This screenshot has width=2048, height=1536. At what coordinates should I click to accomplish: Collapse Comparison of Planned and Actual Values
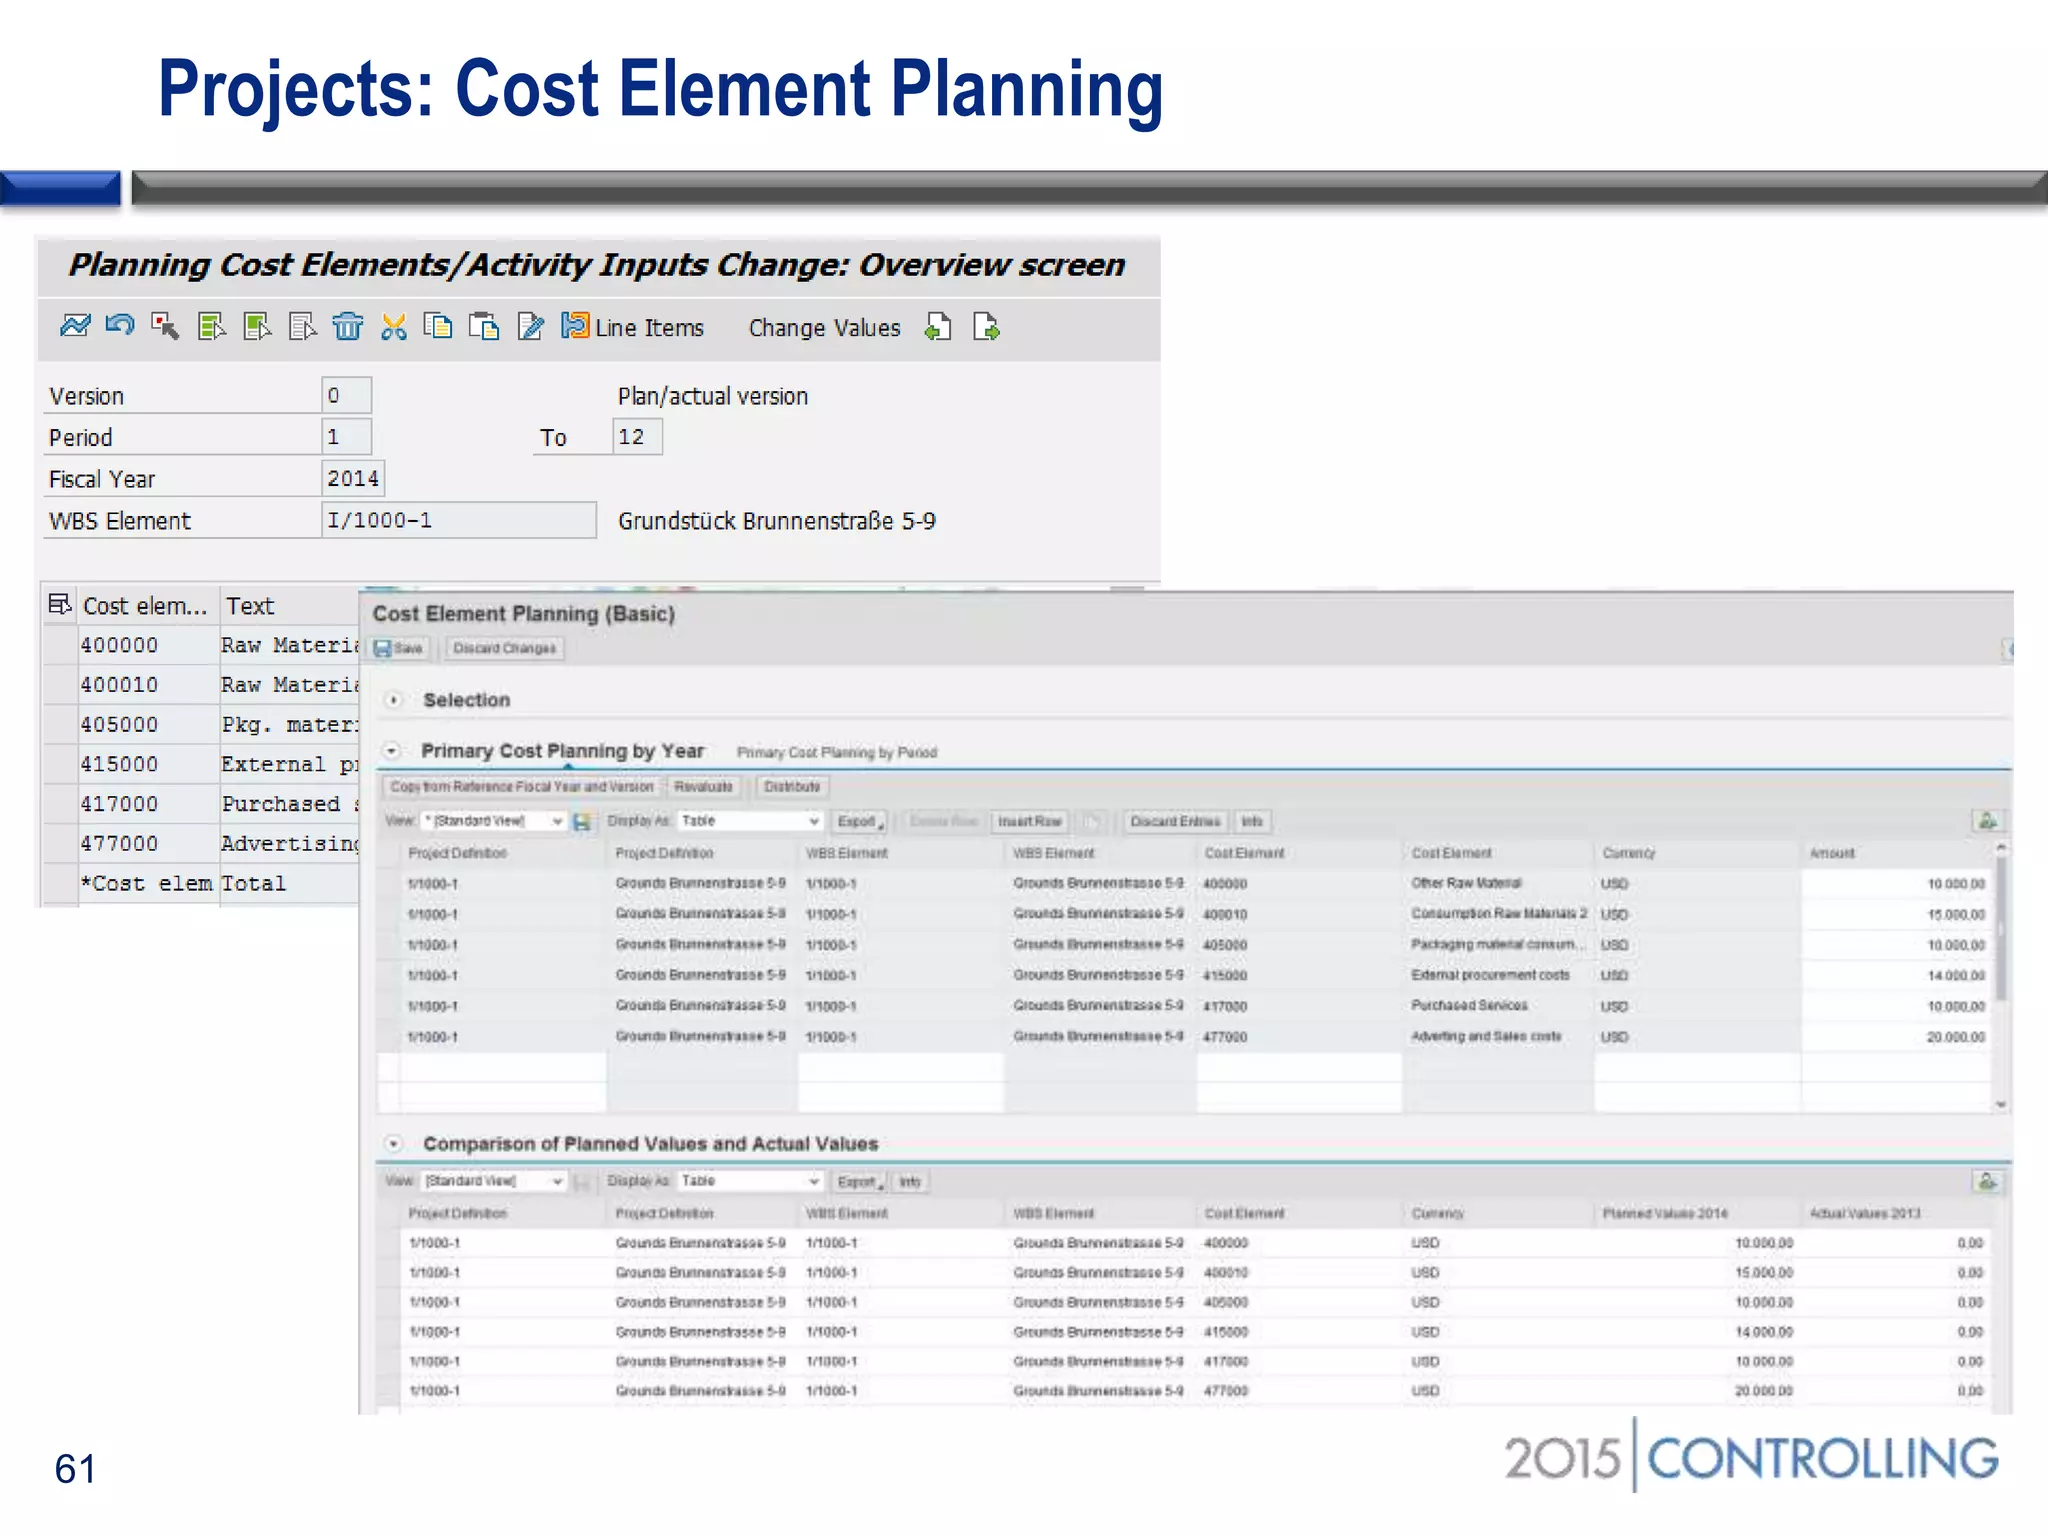394,1143
